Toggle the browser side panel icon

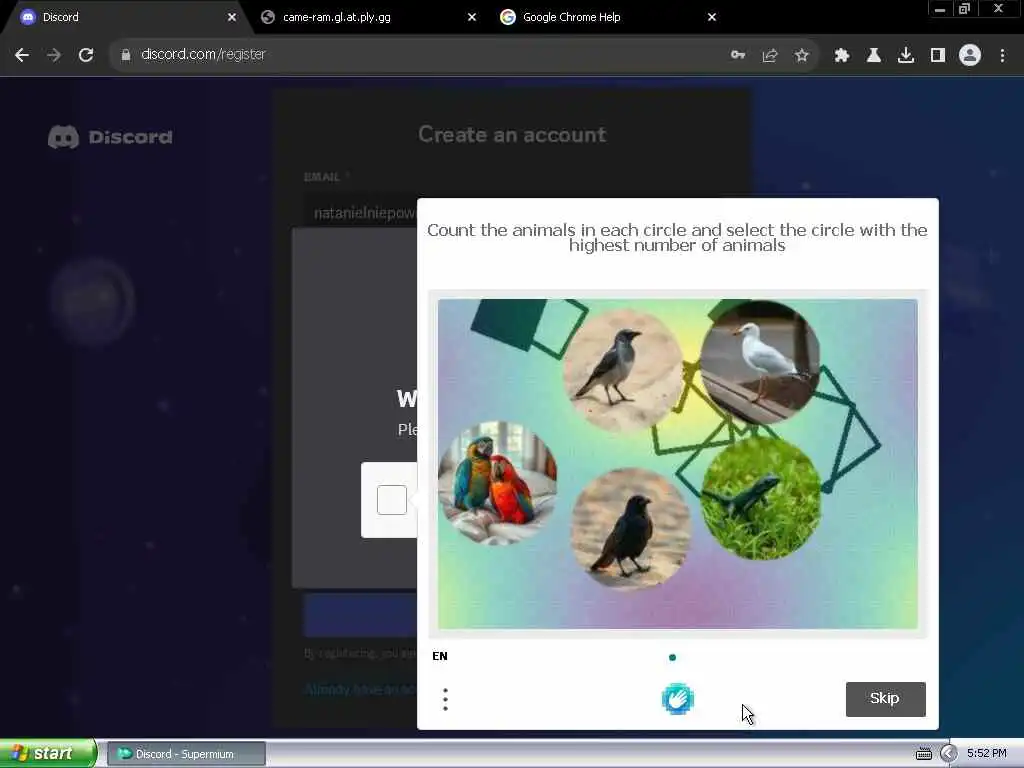pos(938,55)
